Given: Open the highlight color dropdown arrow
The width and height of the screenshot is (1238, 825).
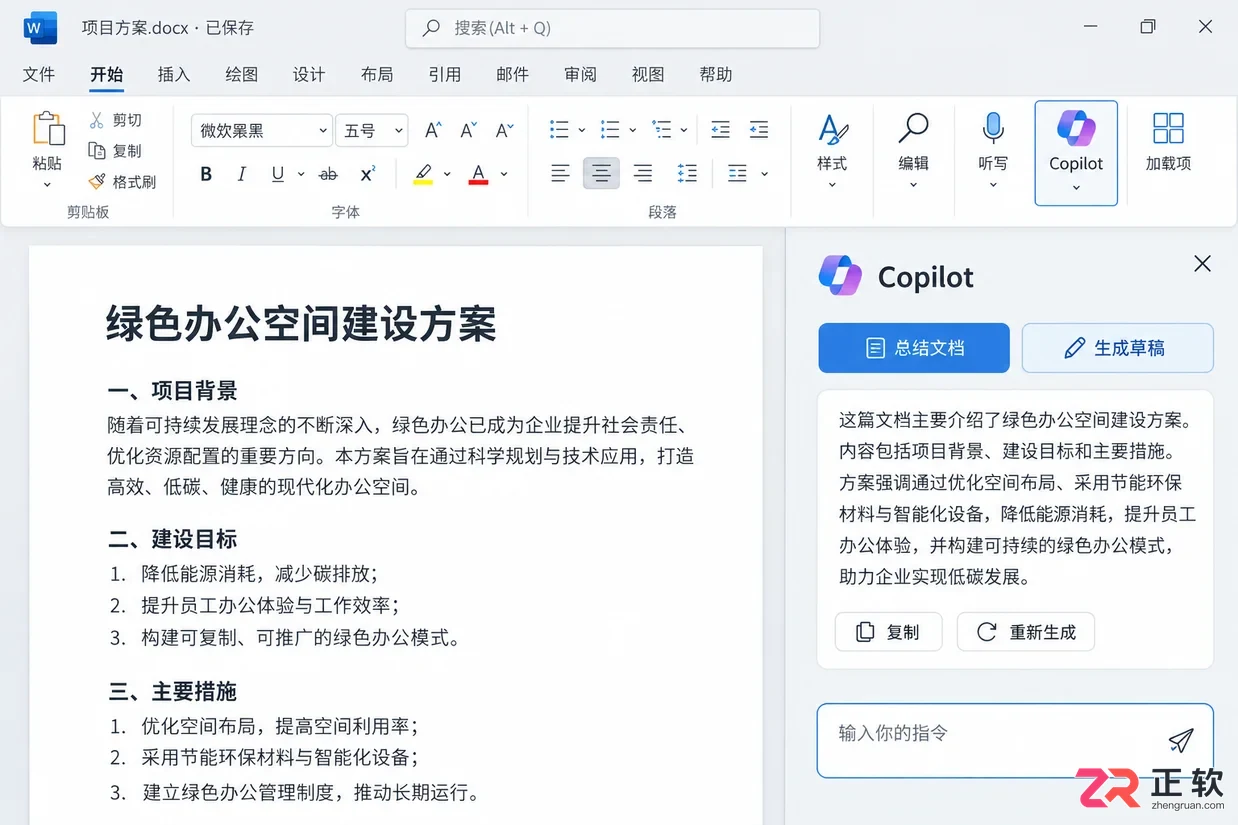Looking at the screenshot, I should [447, 174].
